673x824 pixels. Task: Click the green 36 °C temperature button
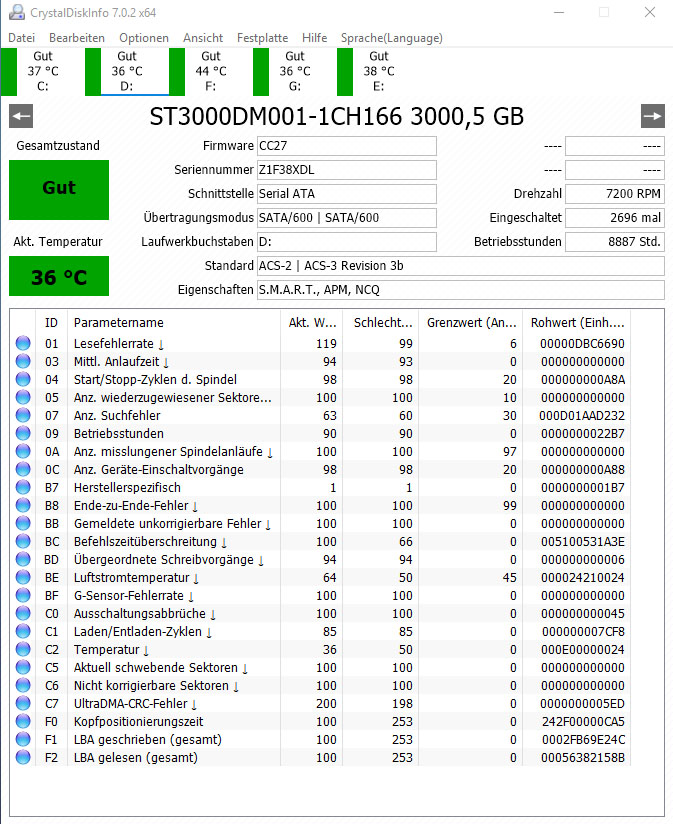coord(59,276)
